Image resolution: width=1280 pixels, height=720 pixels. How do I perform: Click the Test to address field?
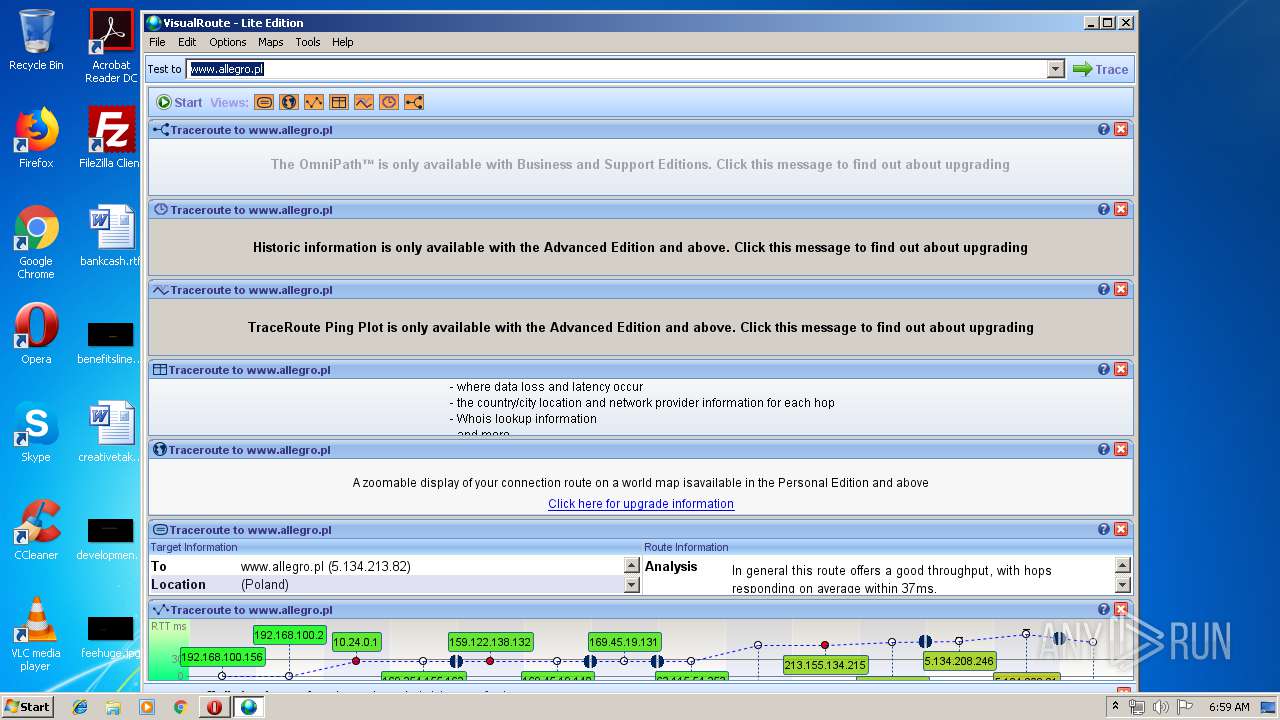(x=617, y=69)
